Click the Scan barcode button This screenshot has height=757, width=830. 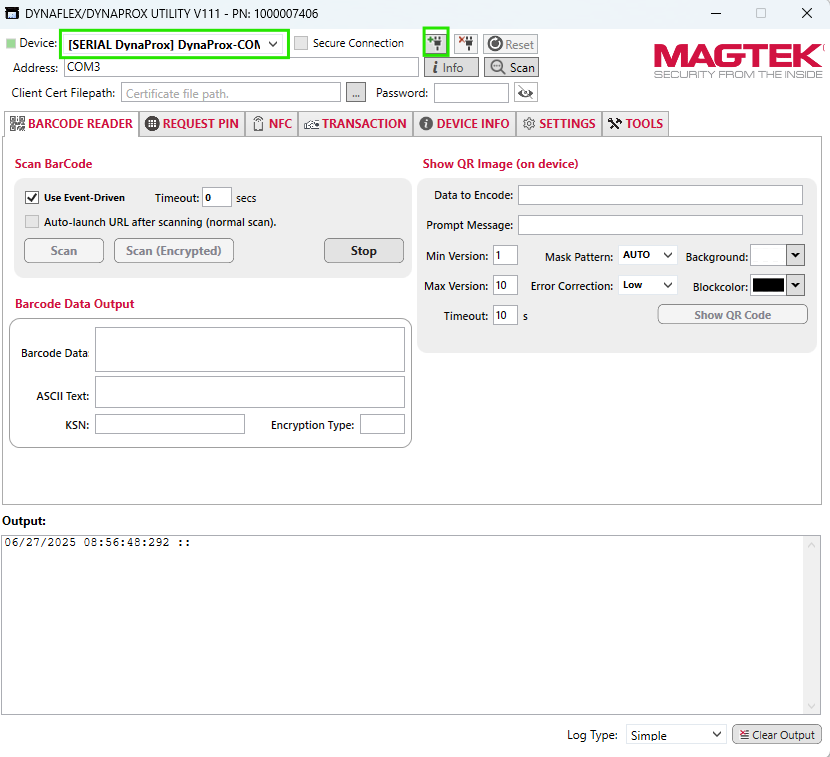tap(64, 250)
